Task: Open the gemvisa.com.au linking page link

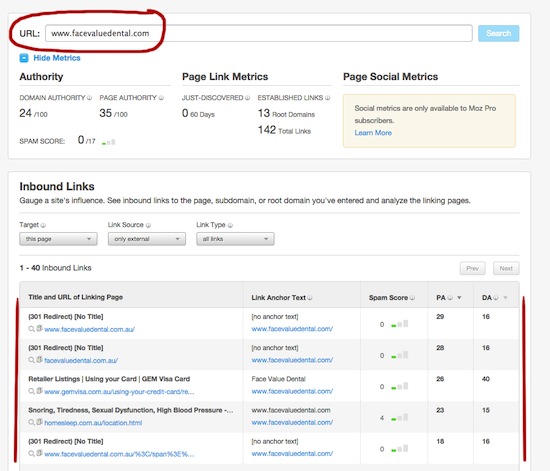Action: tap(119, 392)
